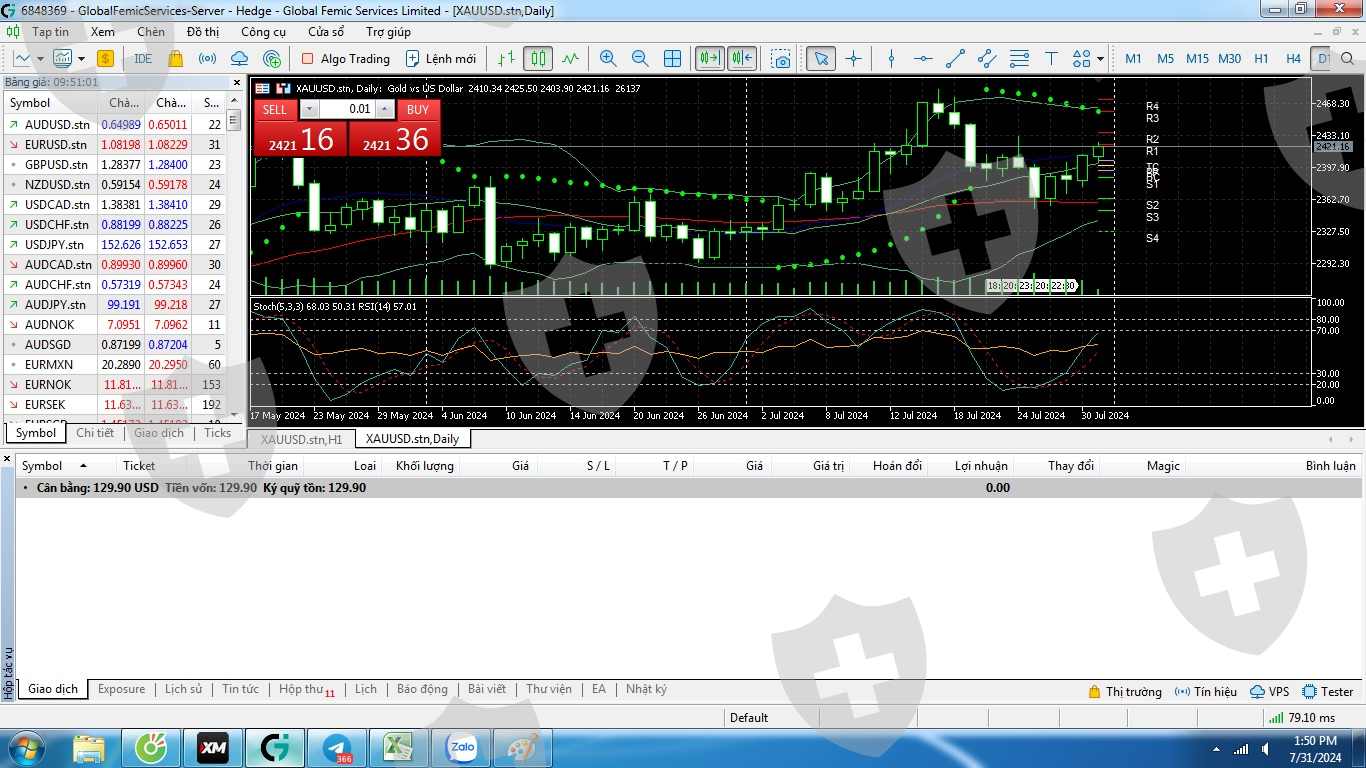
Task: Switch to bar chart display
Action: pos(506,59)
